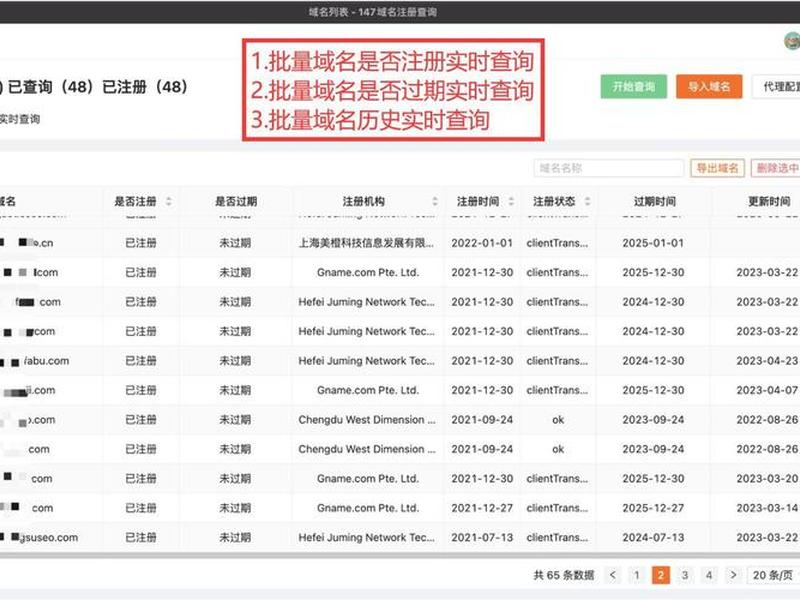Image resolution: width=800 pixels, height=600 pixels.
Task: Click the horizontal scrollbar below the table
Action: coord(400,556)
